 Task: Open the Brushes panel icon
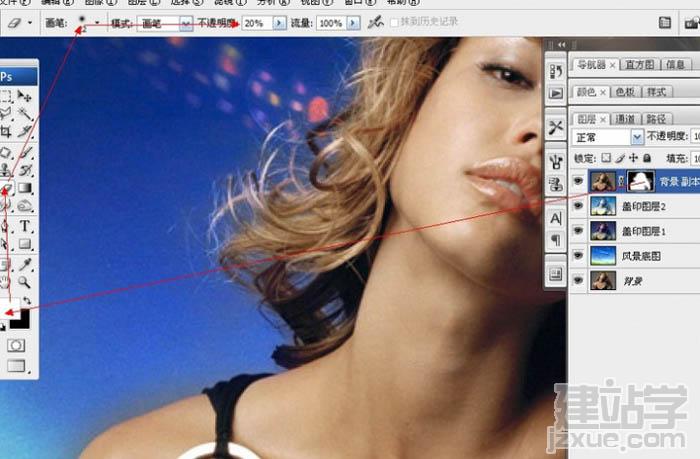pyautogui.click(x=556, y=161)
